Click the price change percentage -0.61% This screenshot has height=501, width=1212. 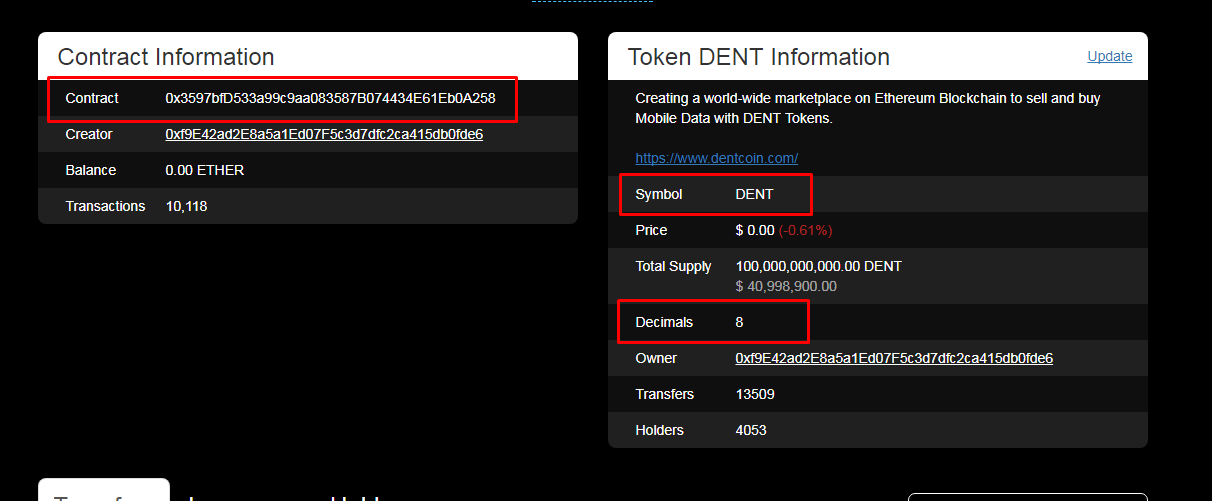click(806, 230)
